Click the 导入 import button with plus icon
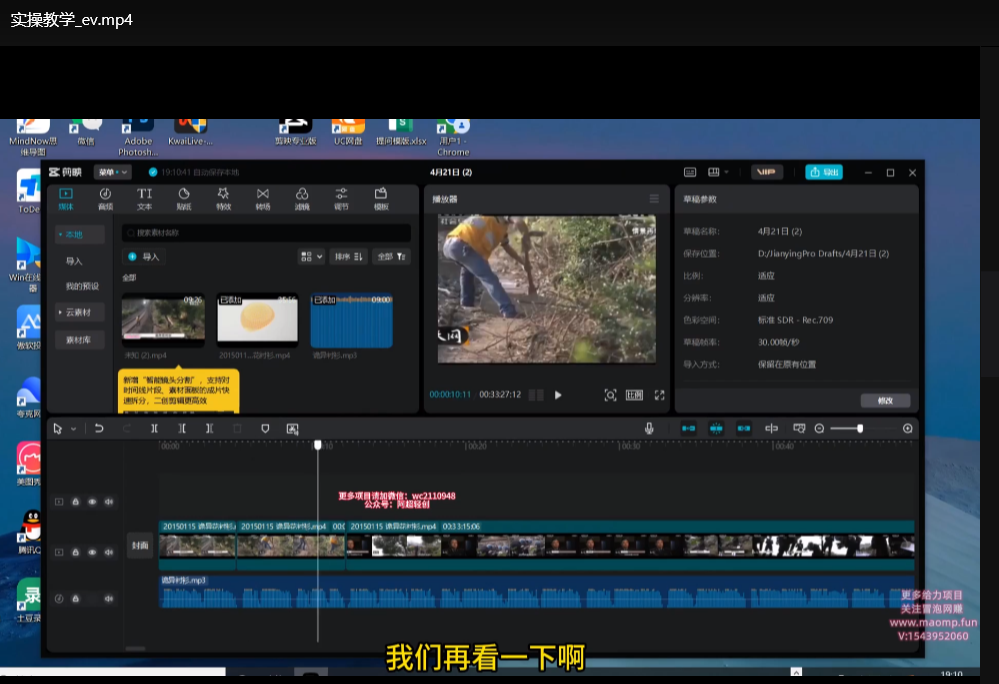Image resolution: width=999 pixels, height=684 pixels. [x=143, y=257]
